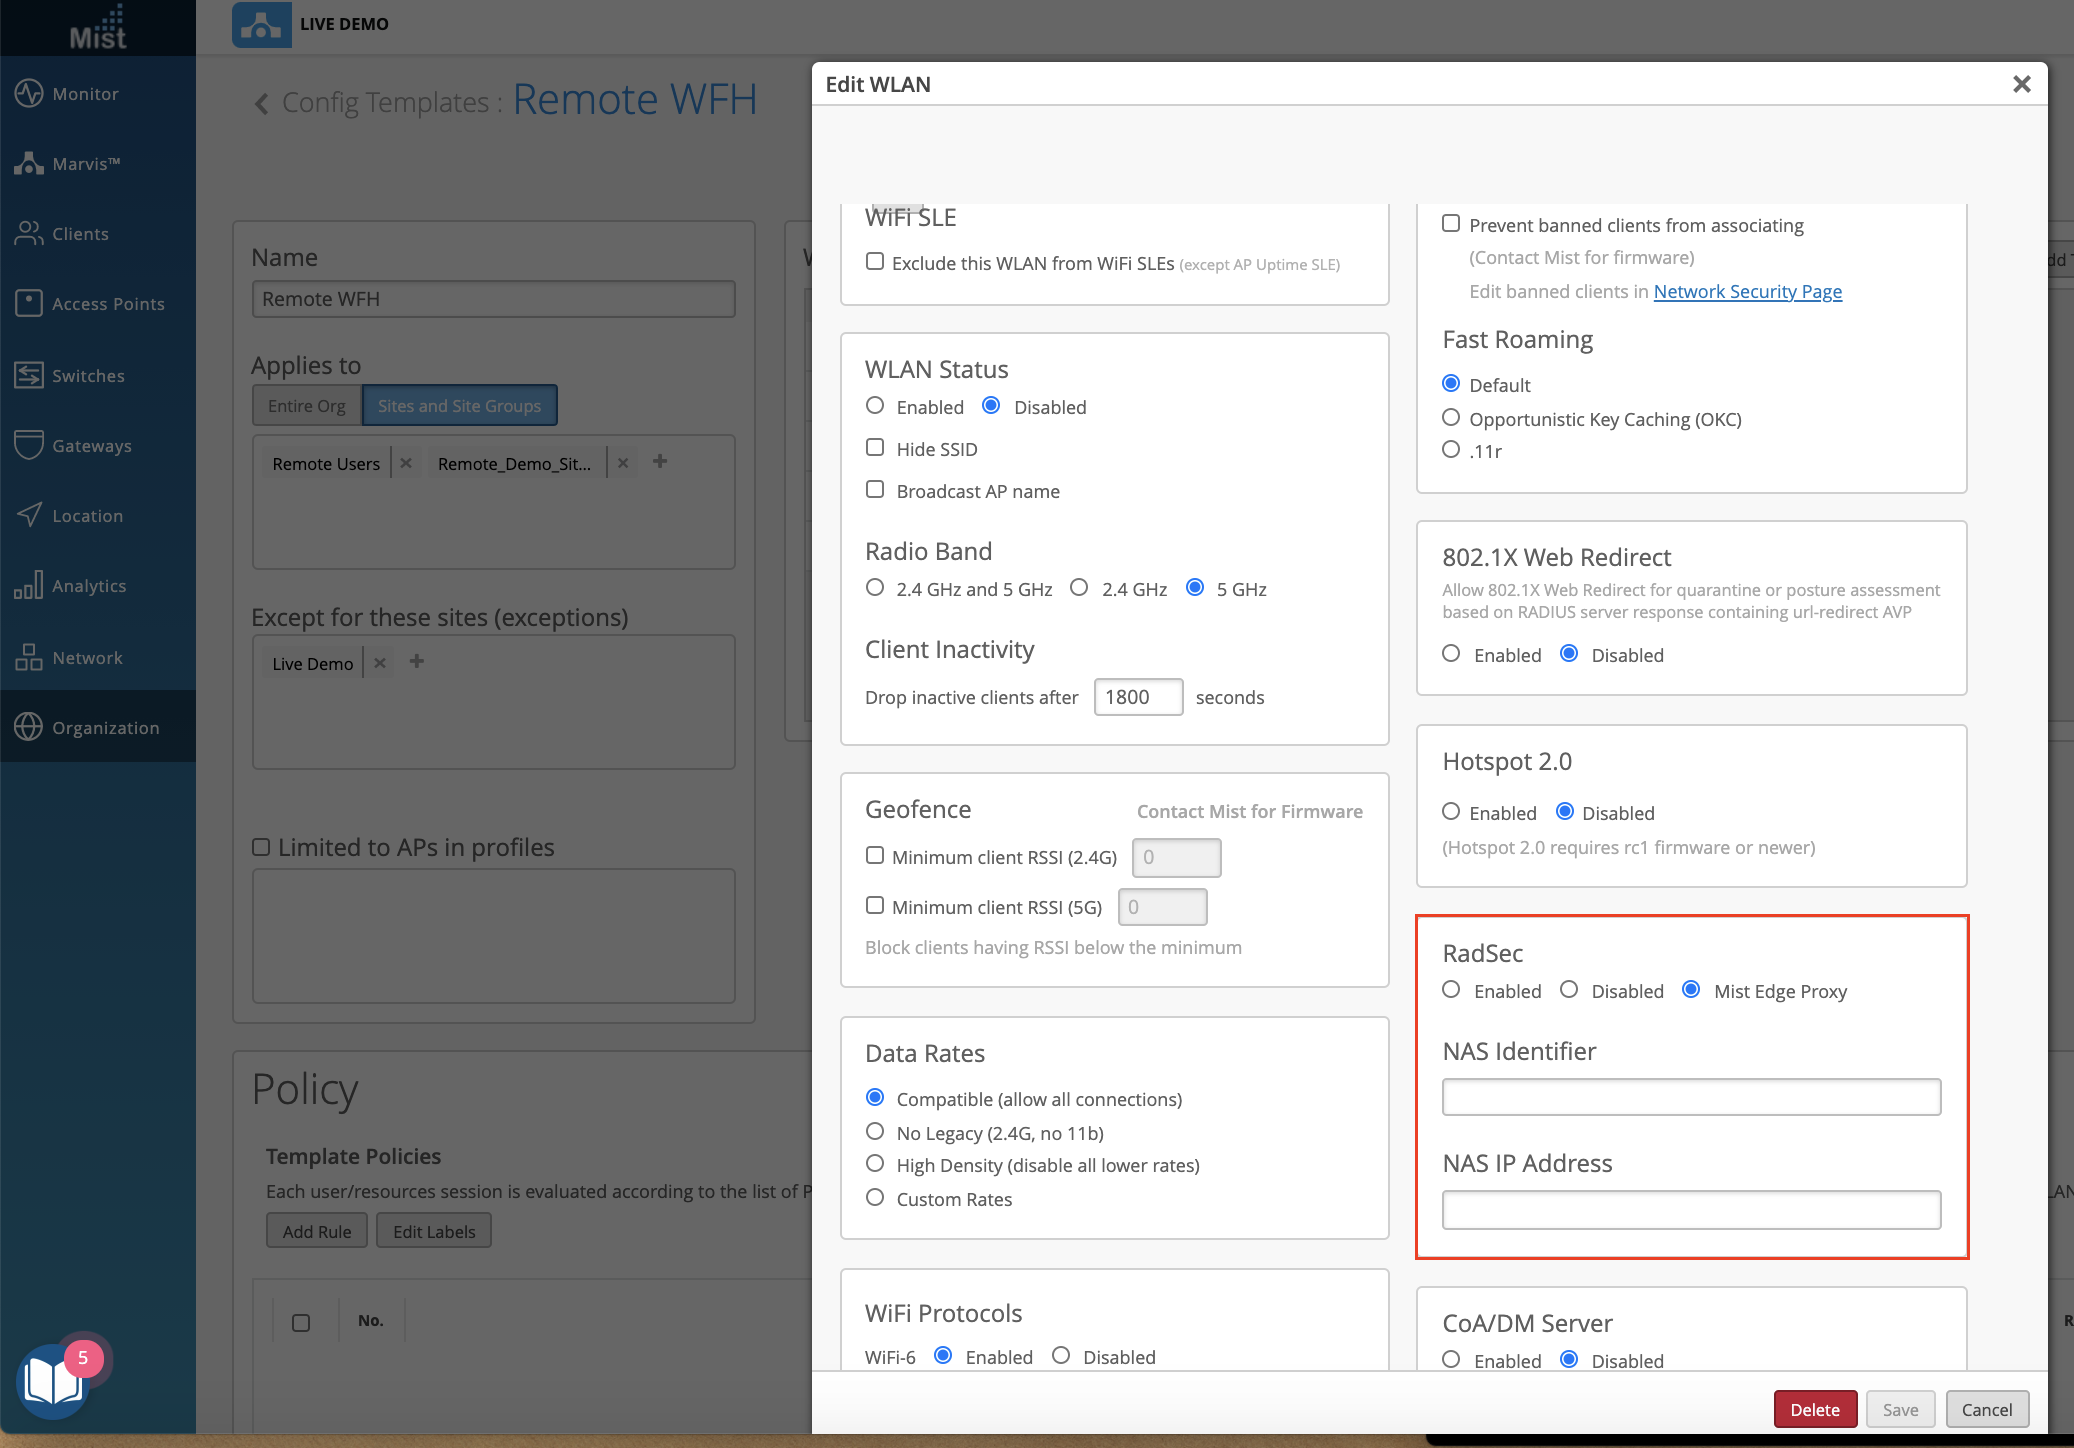The image size is (2074, 1448).
Task: Add site with plus next to Remote_Demo_Sit
Action: click(660, 462)
